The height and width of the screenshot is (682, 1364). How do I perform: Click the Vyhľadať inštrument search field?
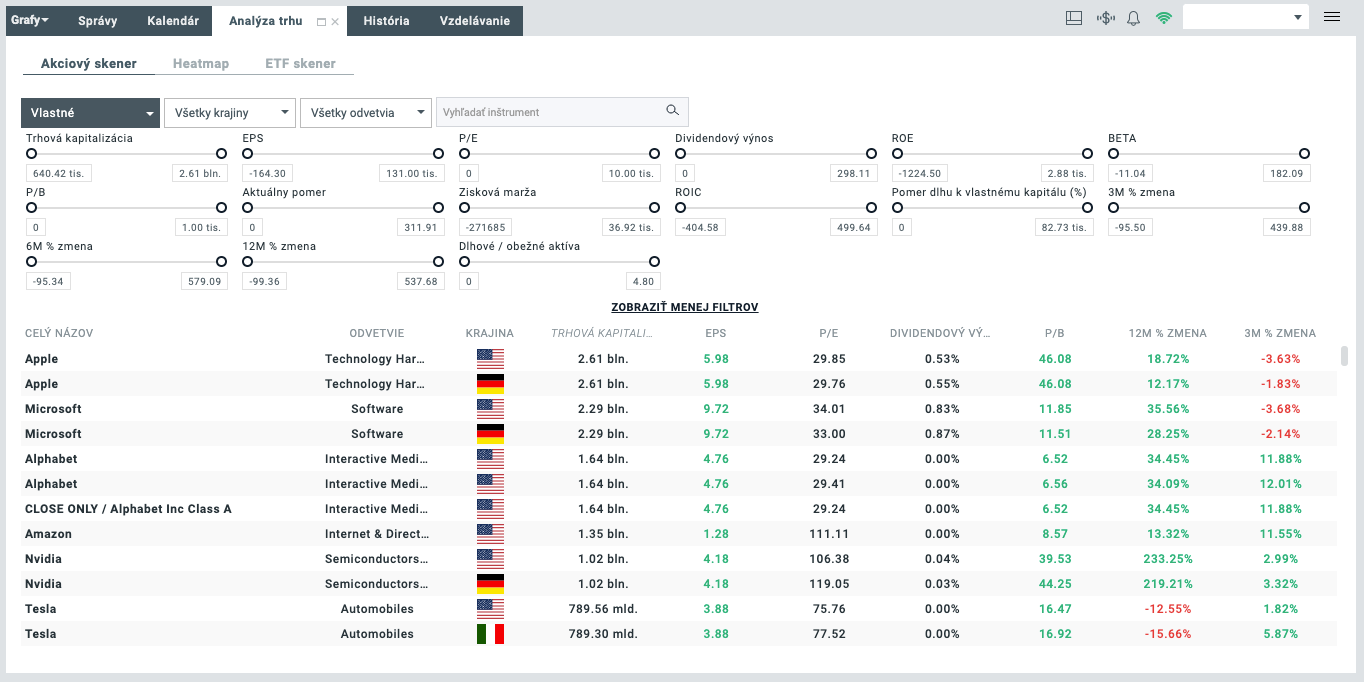[550, 112]
